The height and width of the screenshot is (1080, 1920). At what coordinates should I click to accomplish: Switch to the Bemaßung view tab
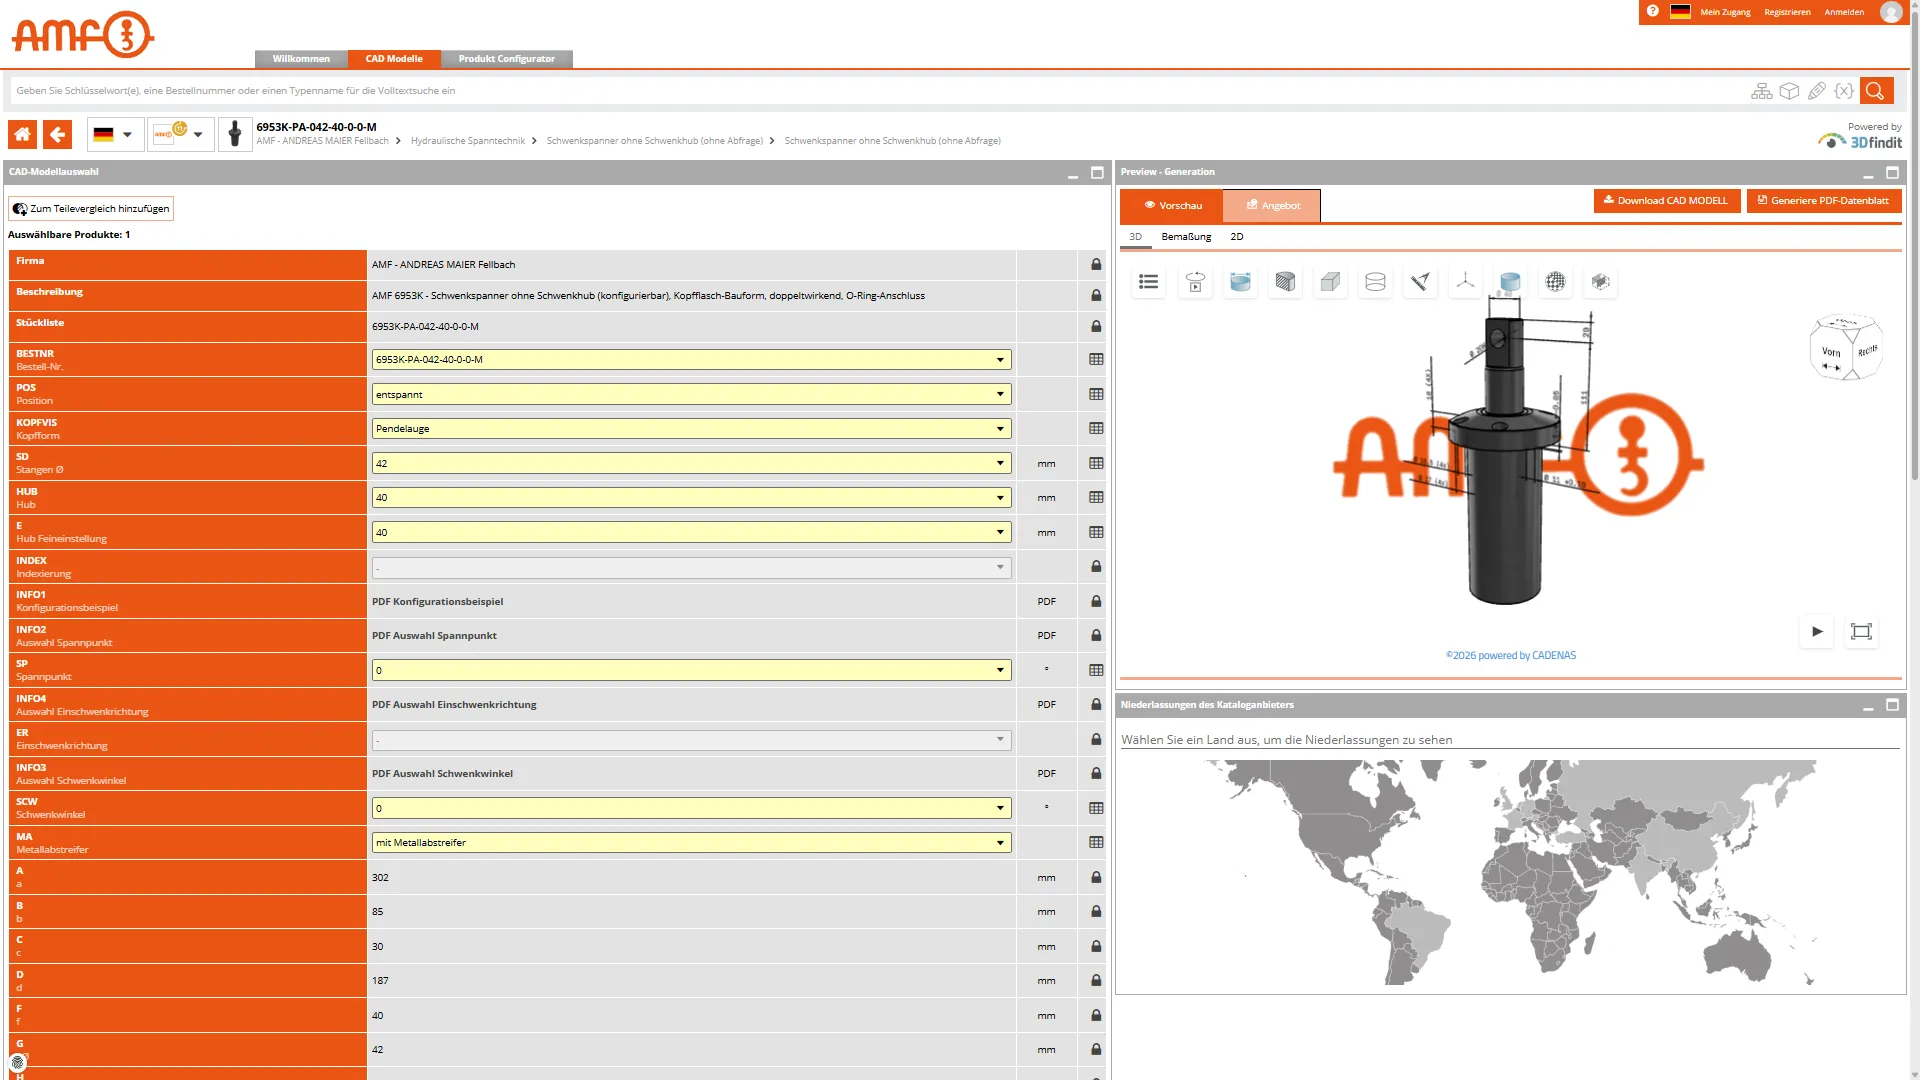tap(1186, 237)
